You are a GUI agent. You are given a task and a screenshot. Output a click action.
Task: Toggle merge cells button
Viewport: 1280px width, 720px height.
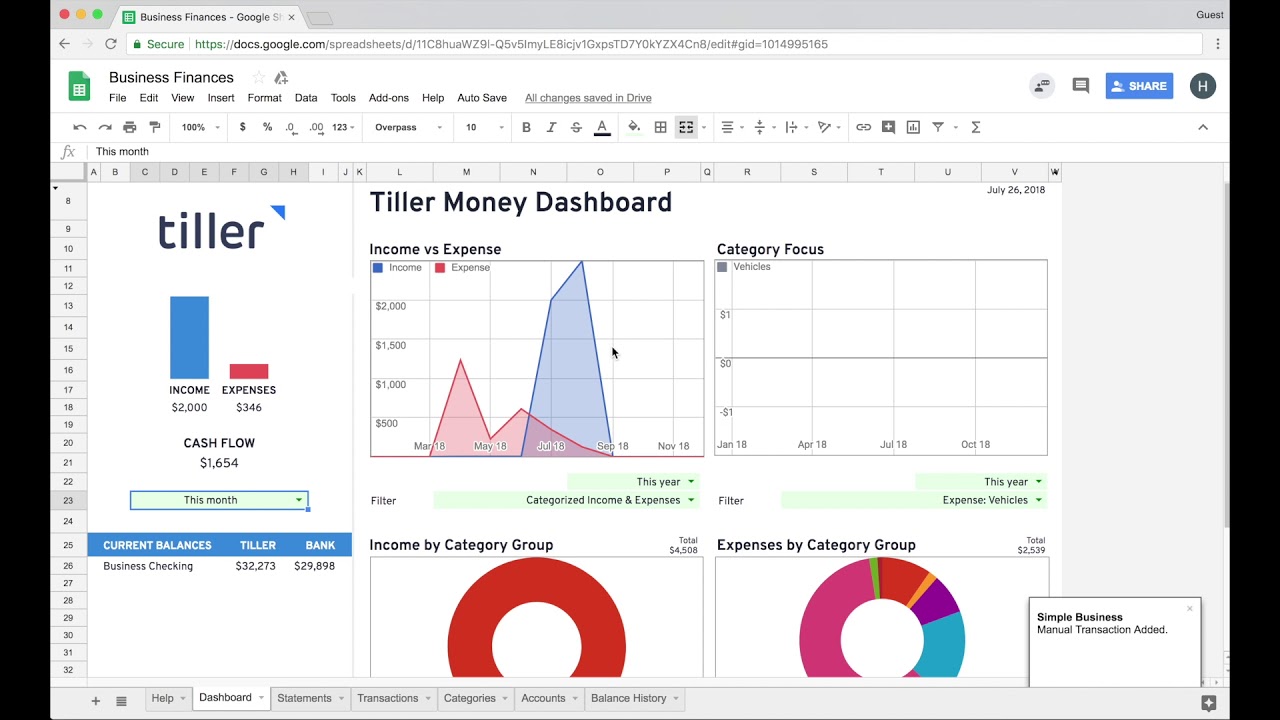[686, 127]
